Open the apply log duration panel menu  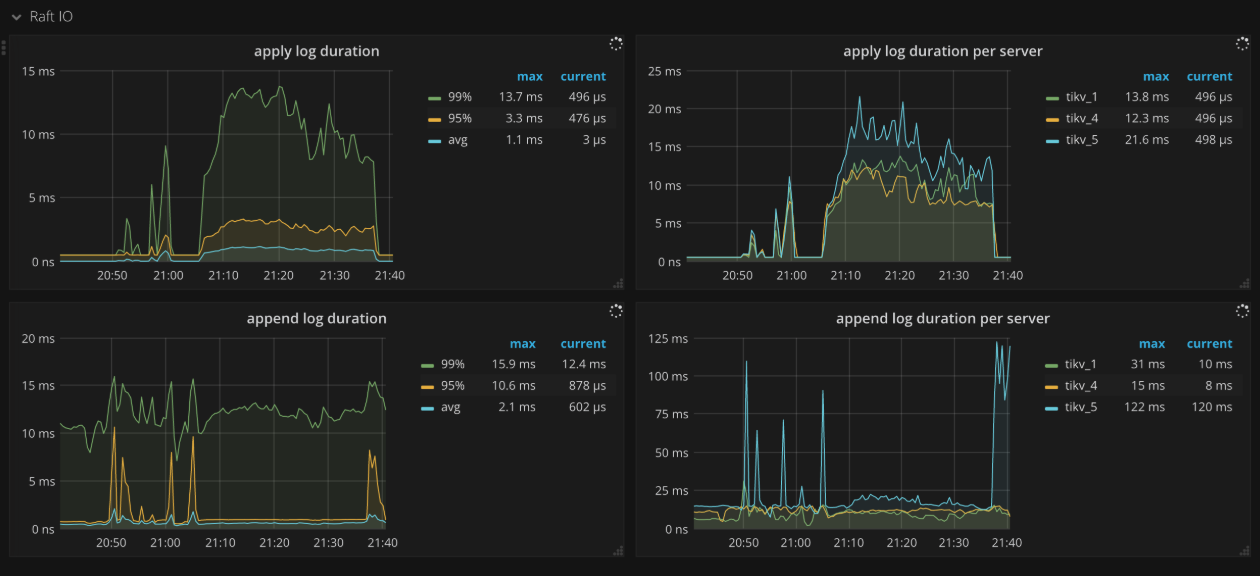click(x=316, y=51)
